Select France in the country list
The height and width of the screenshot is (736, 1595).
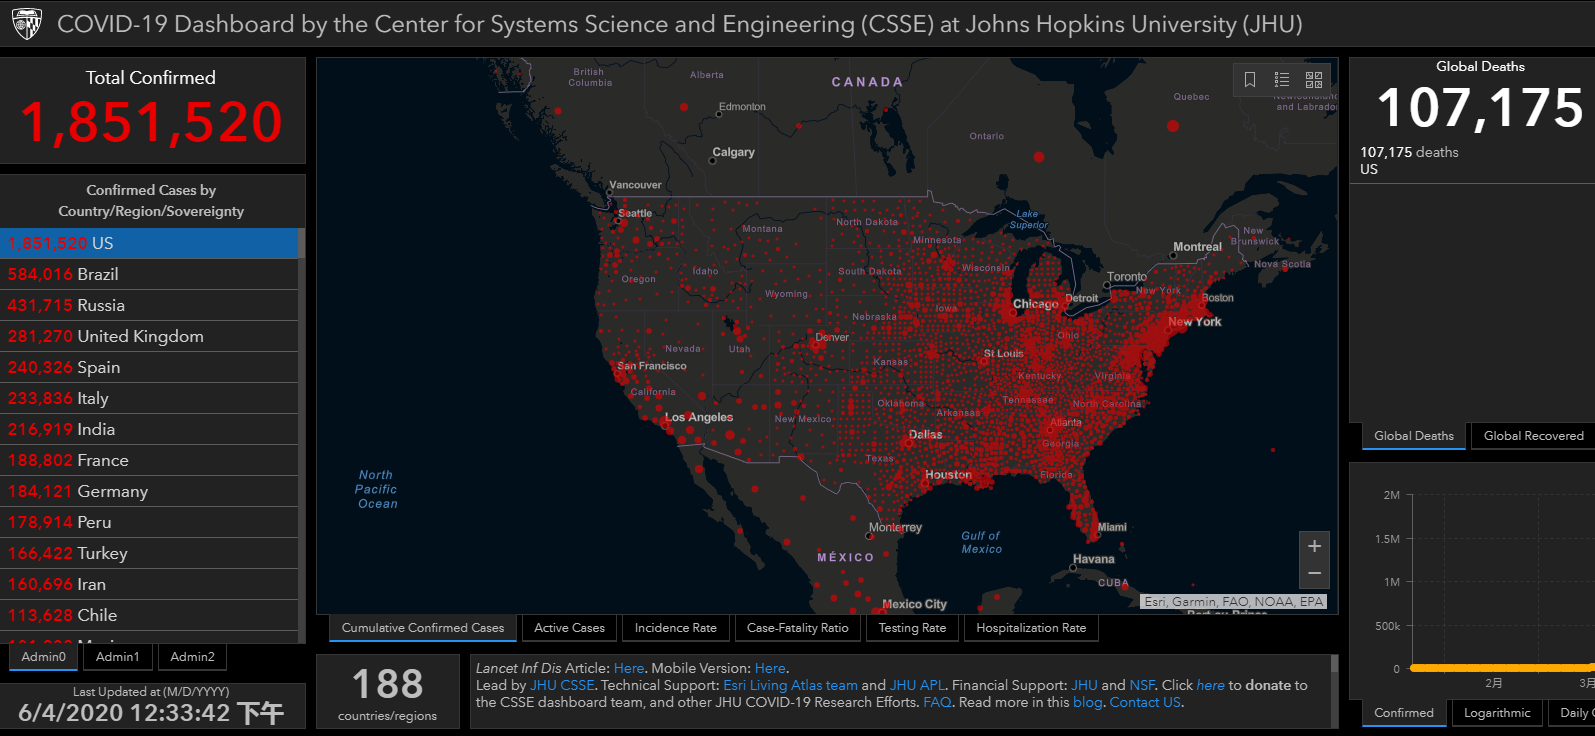click(149, 460)
